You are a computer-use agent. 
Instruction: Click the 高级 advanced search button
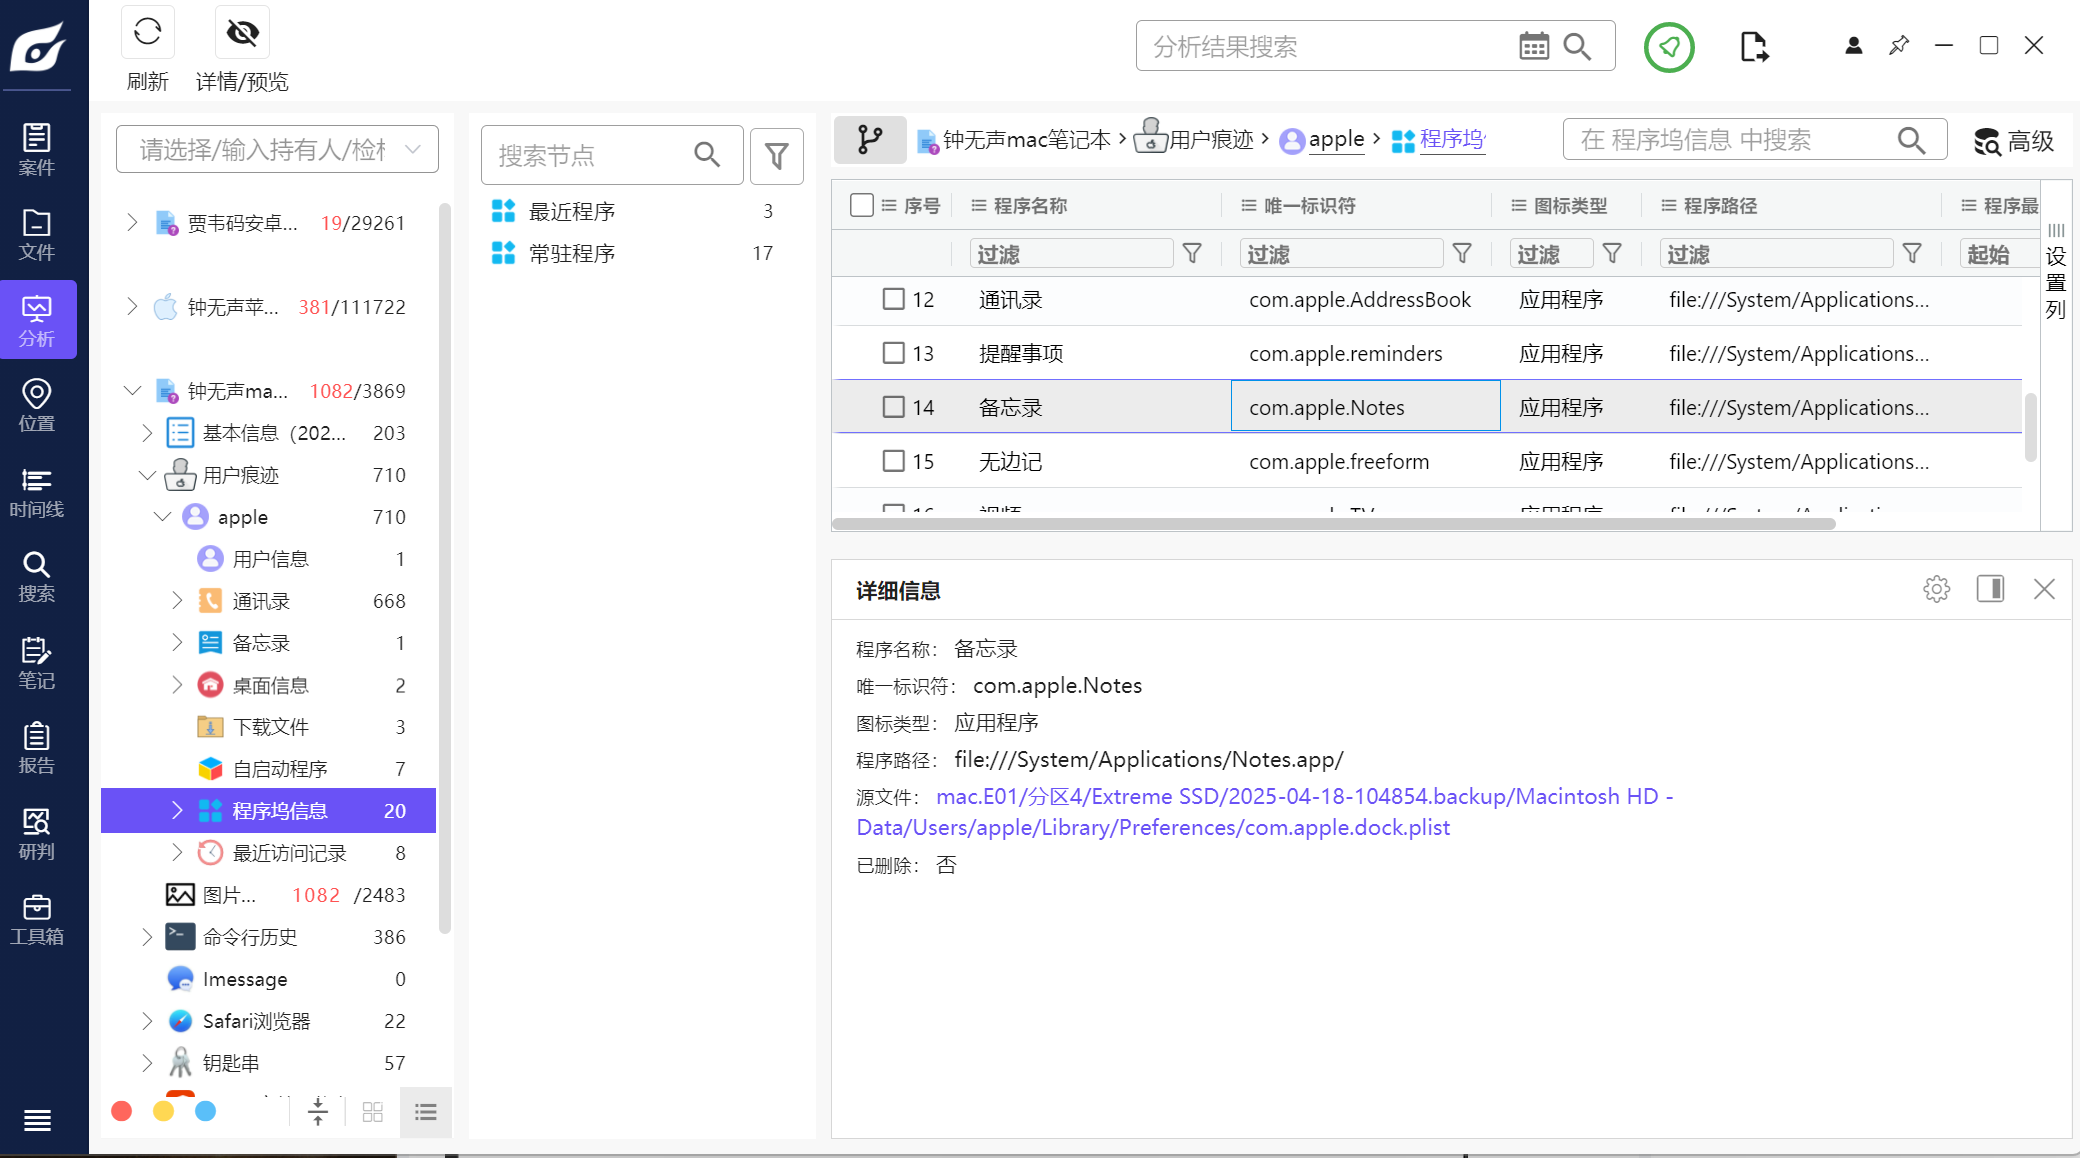click(x=2013, y=141)
